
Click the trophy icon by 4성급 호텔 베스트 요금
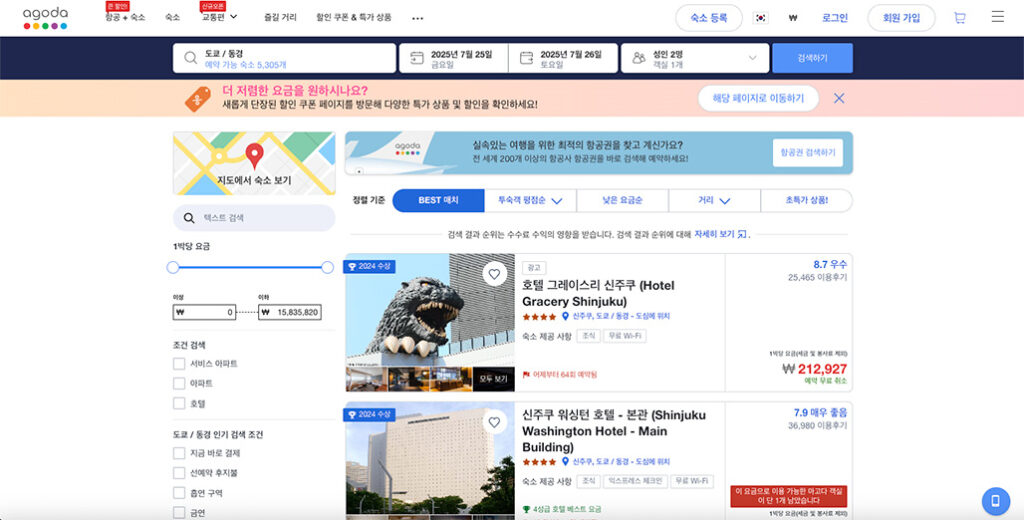coord(526,509)
